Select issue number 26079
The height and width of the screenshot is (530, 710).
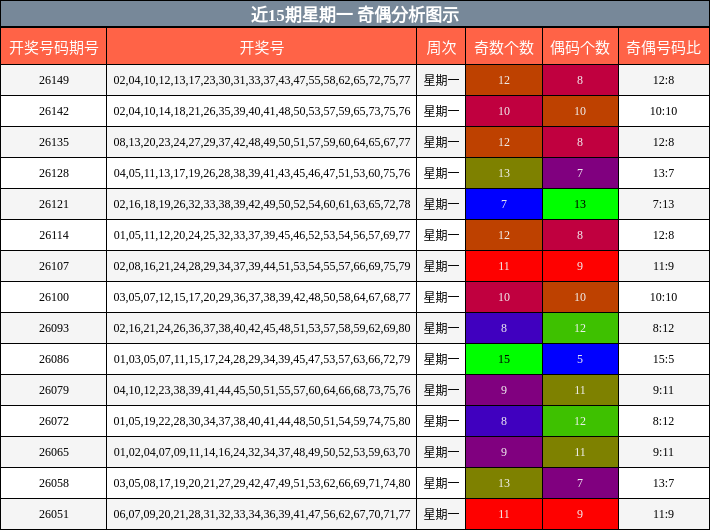[x=54, y=390]
